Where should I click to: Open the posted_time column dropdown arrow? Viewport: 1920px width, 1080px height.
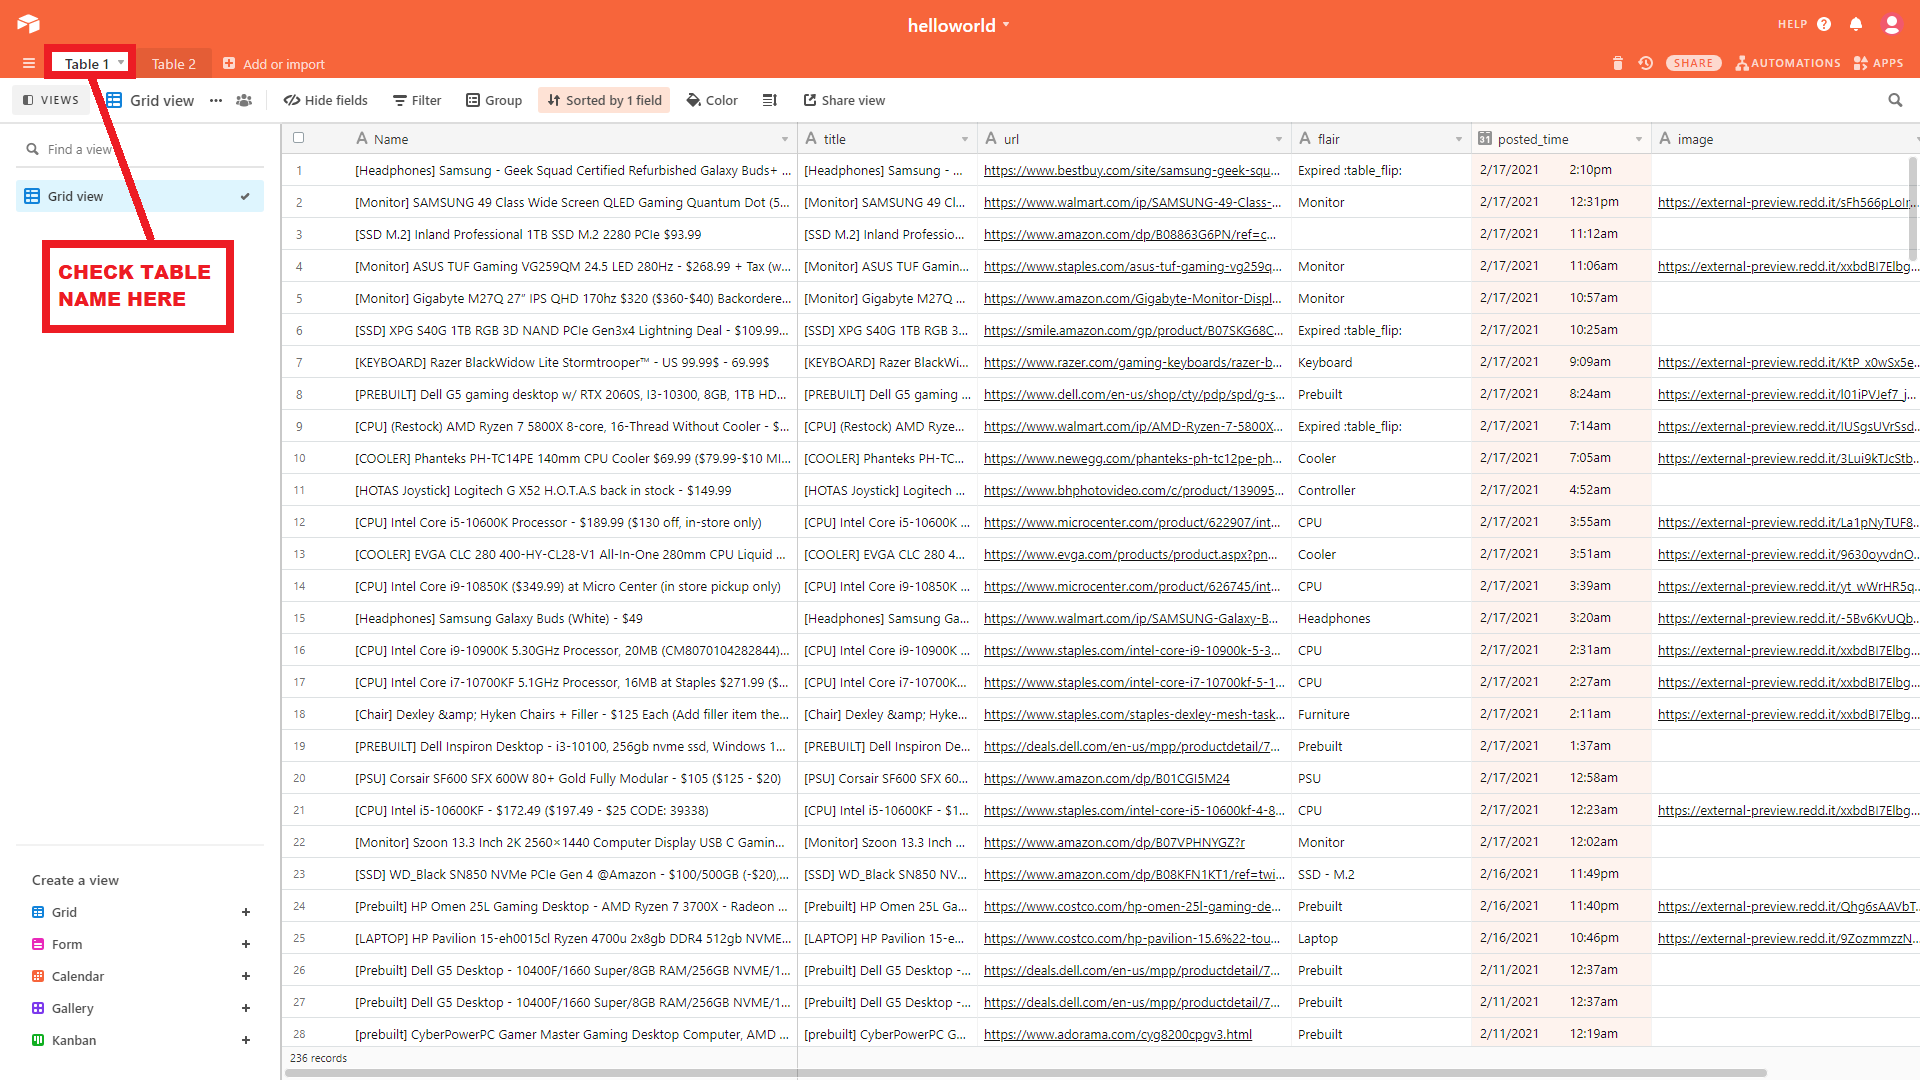click(x=1639, y=139)
